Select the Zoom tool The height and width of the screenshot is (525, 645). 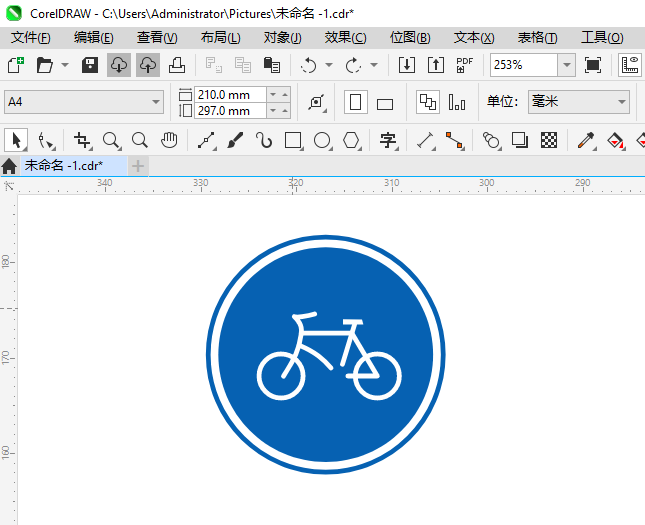coord(111,141)
